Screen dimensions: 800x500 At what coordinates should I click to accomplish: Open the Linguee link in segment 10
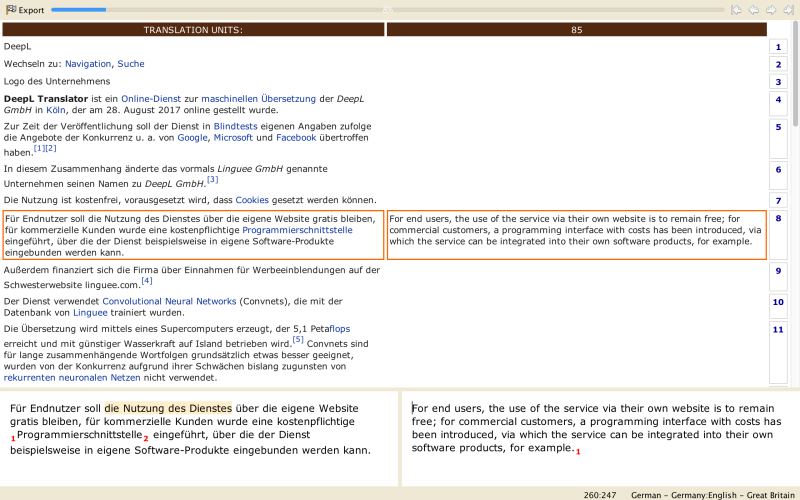click(90, 313)
